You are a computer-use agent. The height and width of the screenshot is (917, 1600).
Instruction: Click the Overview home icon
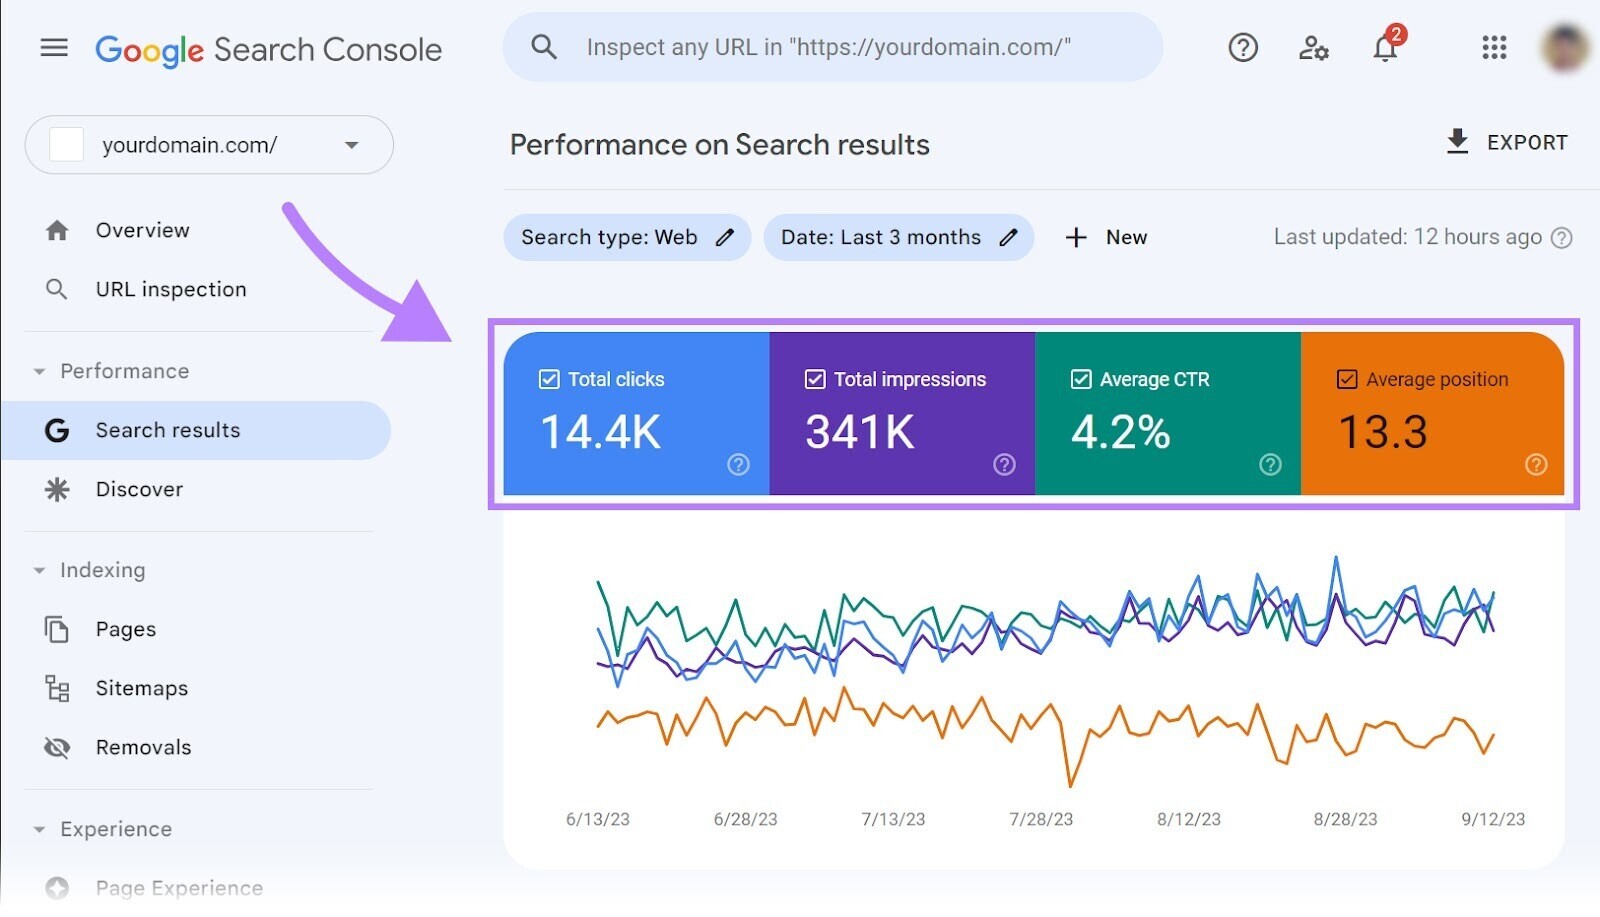57,229
